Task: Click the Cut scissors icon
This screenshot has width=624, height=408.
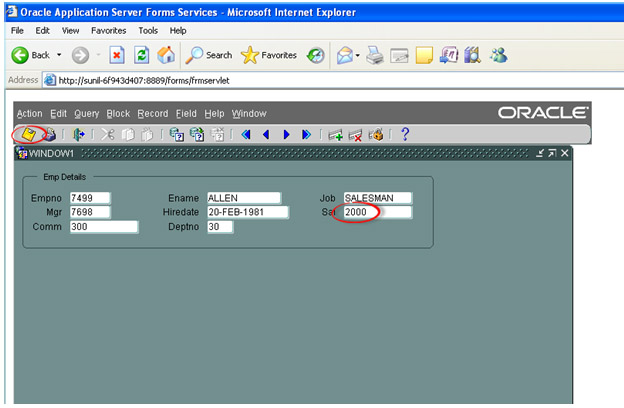Action: (107, 135)
